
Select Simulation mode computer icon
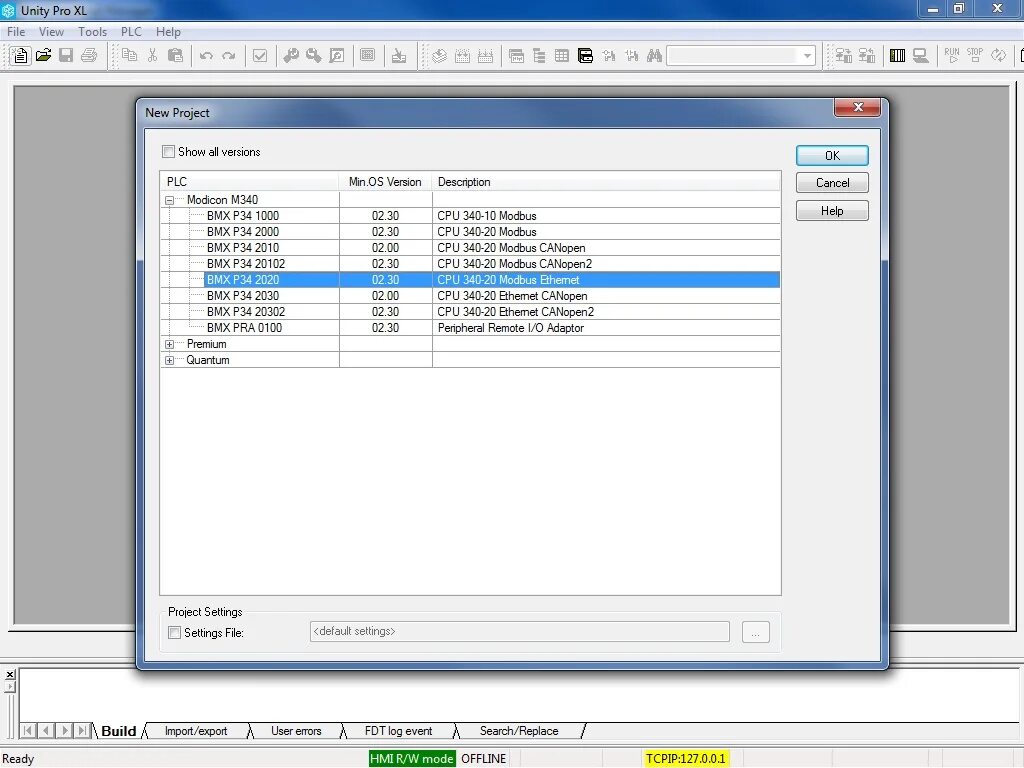click(x=921, y=56)
